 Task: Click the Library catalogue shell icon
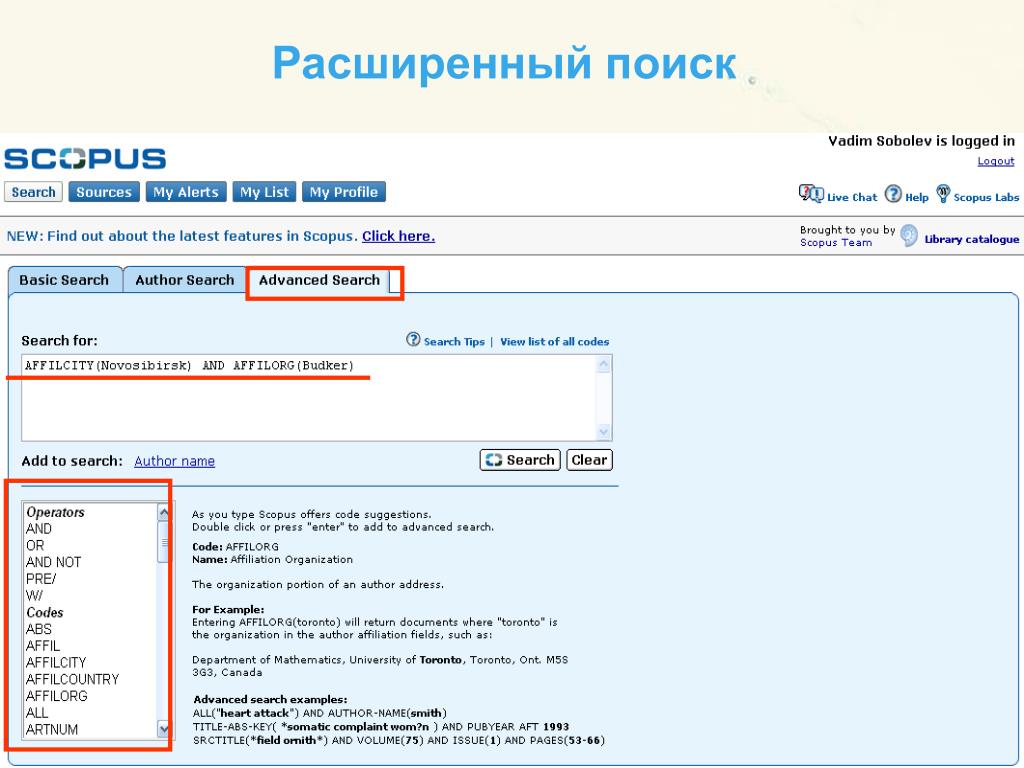click(x=908, y=236)
